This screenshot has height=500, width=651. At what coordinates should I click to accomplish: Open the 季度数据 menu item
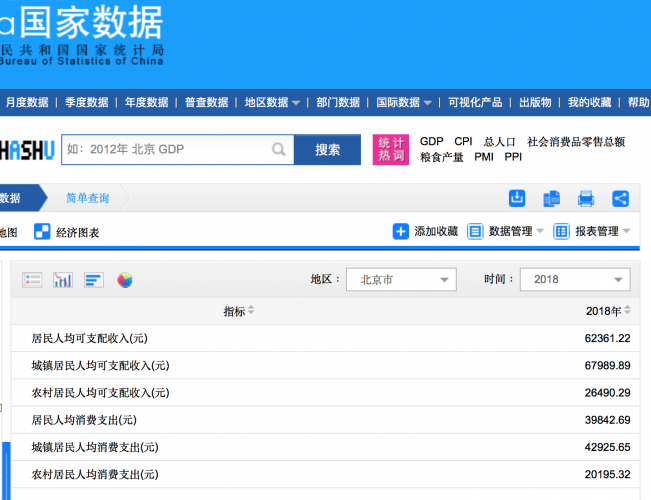[87, 102]
